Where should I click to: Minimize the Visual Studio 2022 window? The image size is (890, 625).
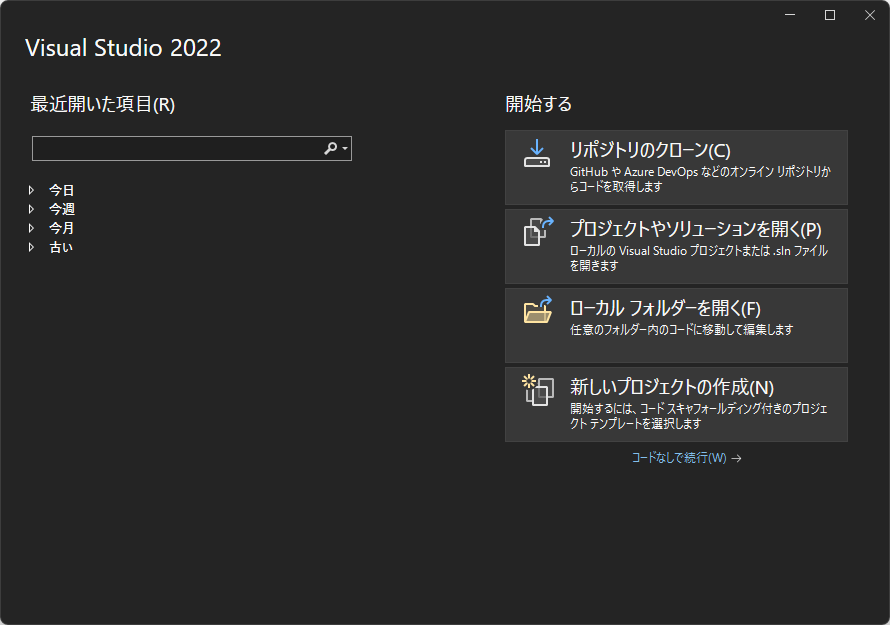click(790, 15)
